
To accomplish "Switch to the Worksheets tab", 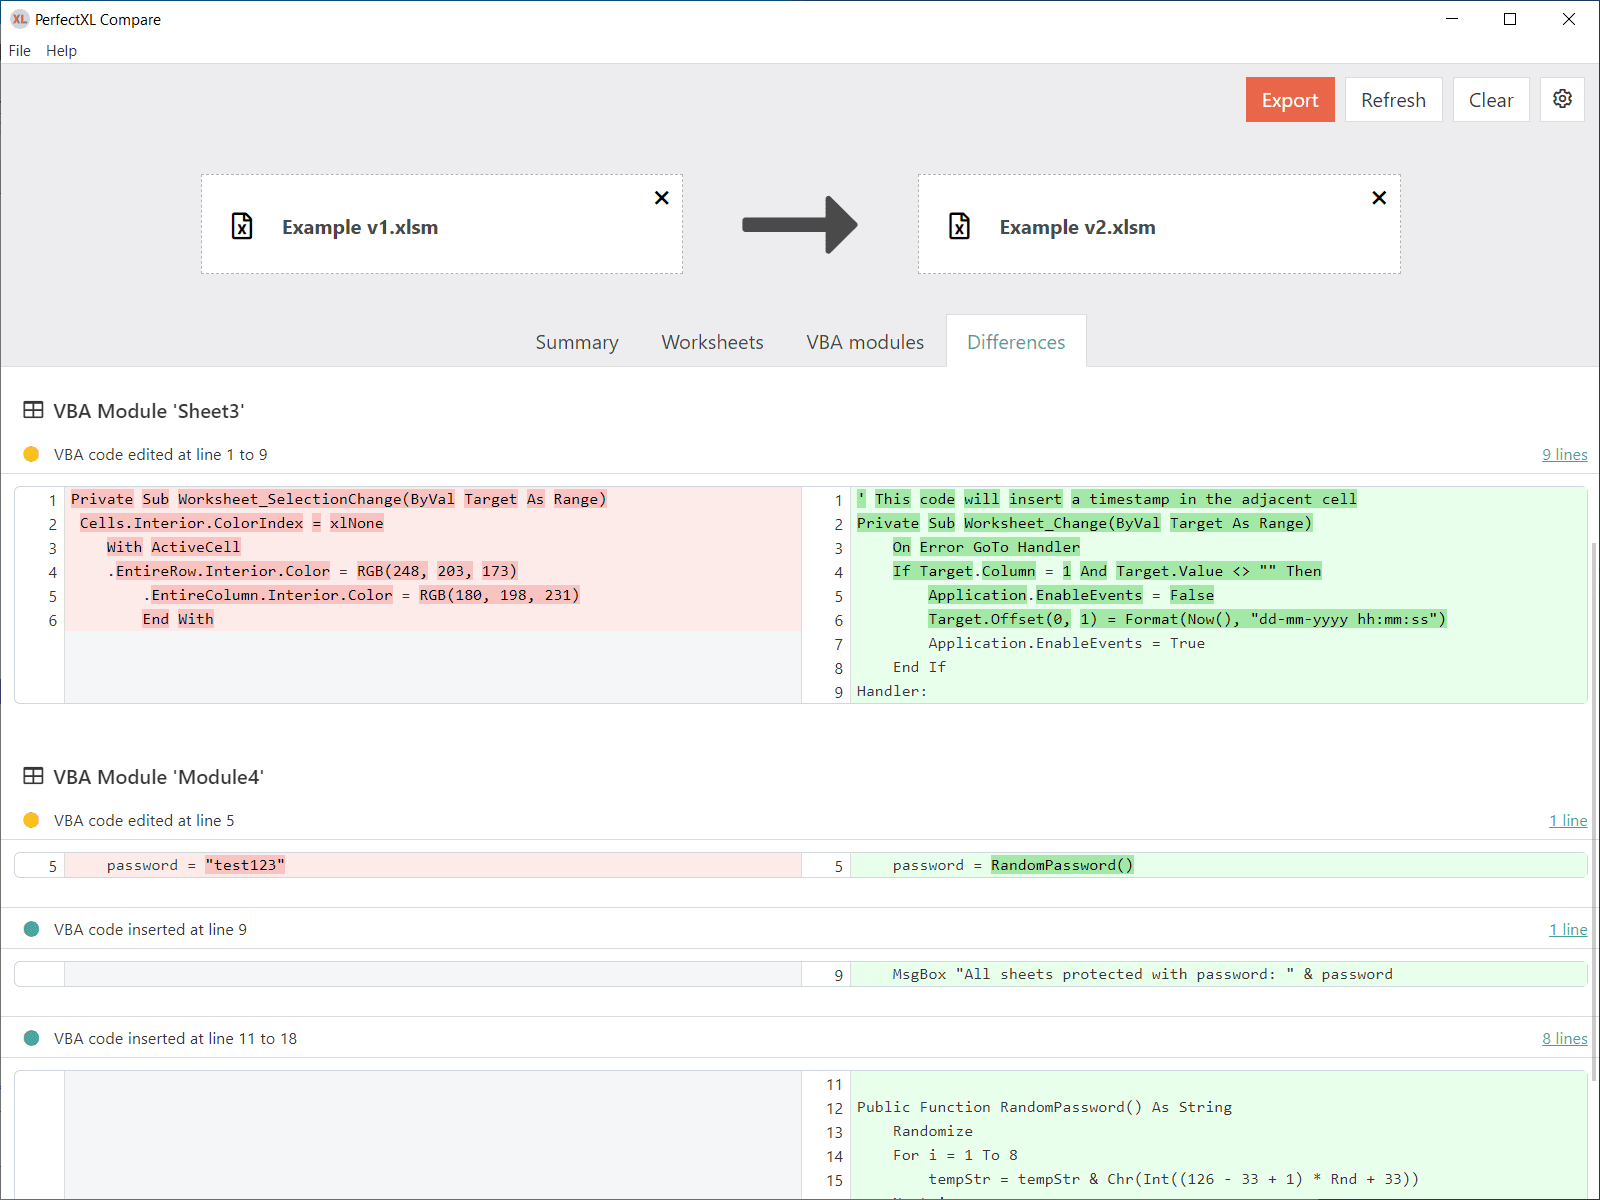I will (x=712, y=342).
